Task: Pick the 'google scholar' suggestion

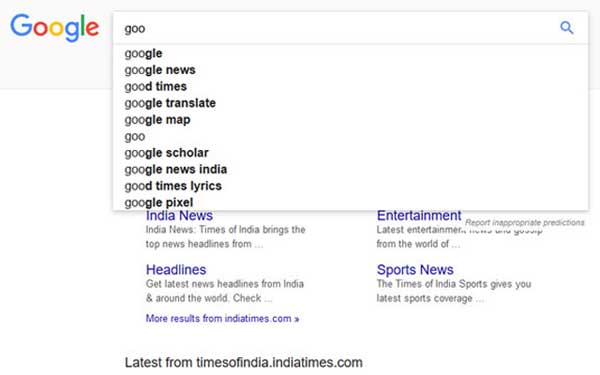Action: [351, 153]
